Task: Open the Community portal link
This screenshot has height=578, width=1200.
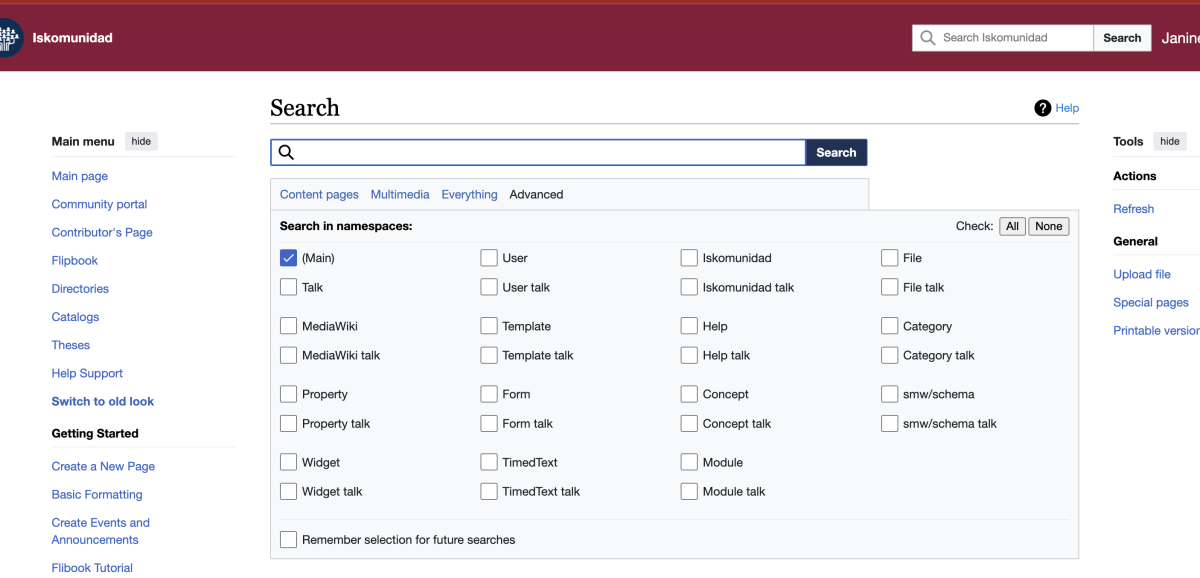Action: point(99,204)
